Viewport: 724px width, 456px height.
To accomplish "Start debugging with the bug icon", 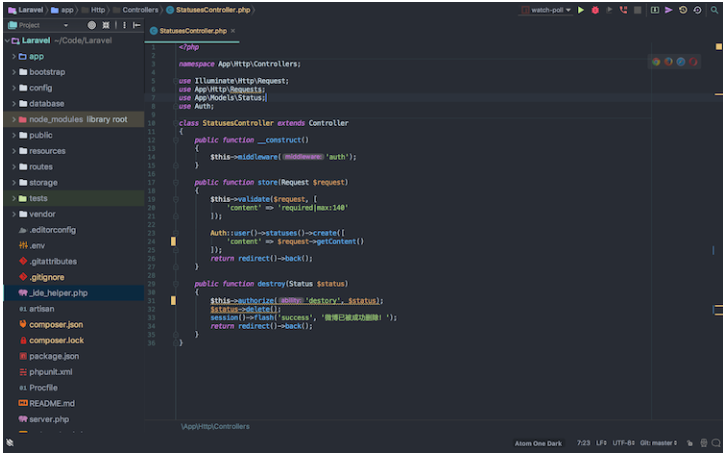I will coord(595,10).
